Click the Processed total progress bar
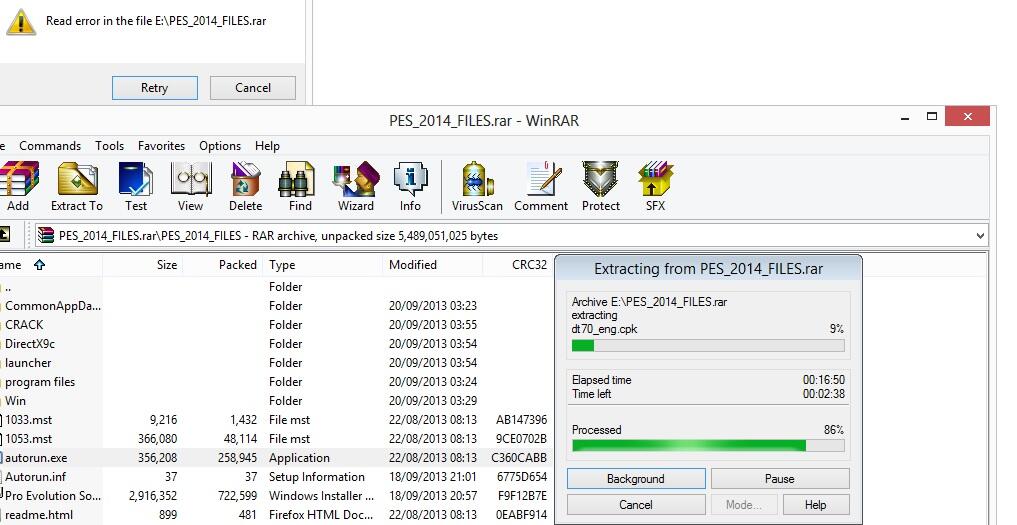 click(708, 446)
